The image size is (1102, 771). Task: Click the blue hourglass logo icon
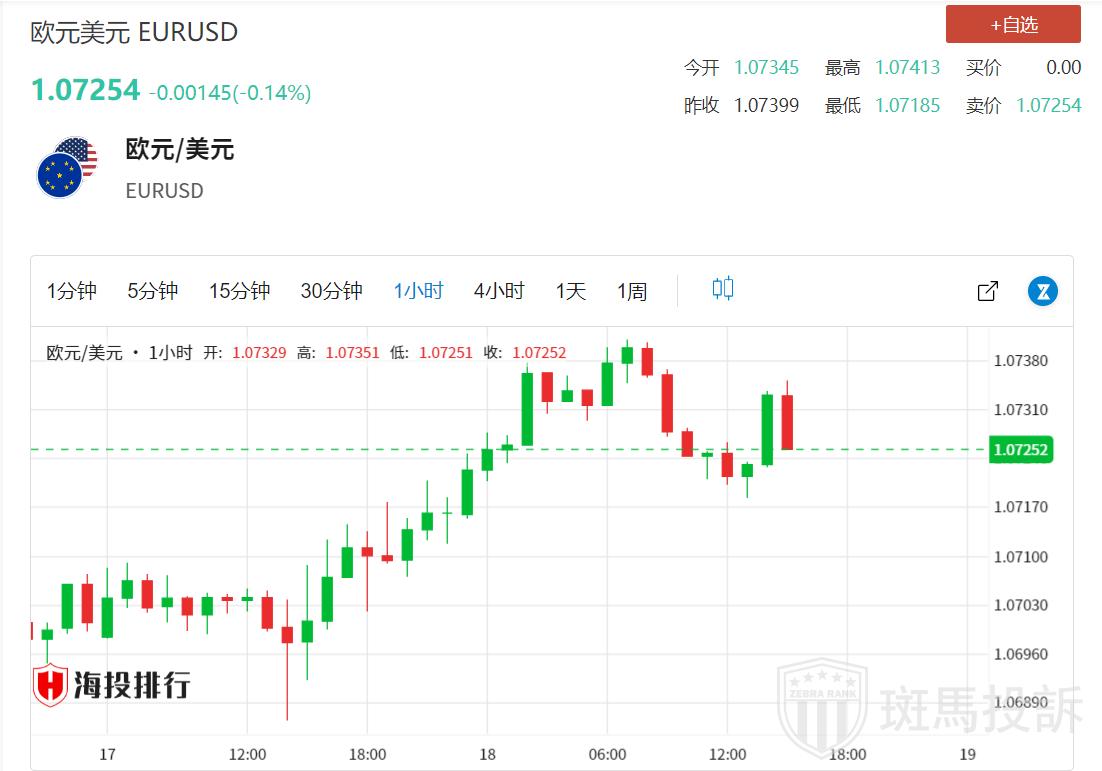click(1043, 291)
